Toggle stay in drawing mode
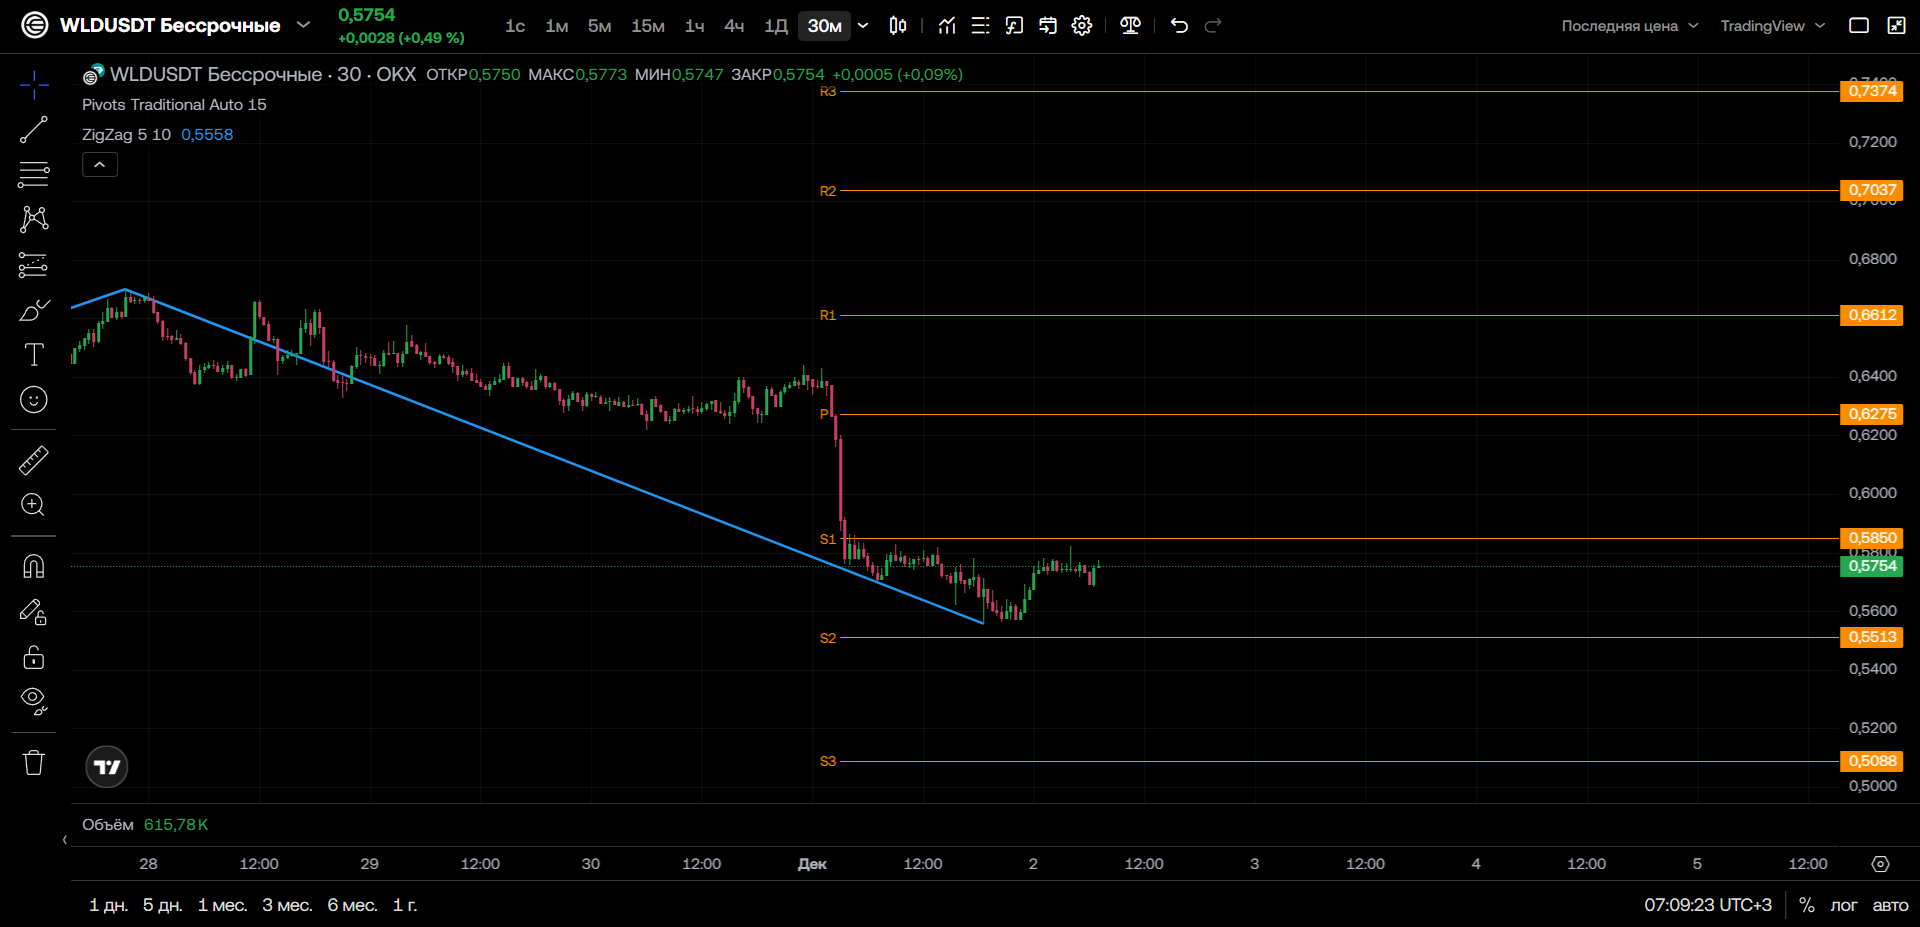 pyautogui.click(x=34, y=611)
